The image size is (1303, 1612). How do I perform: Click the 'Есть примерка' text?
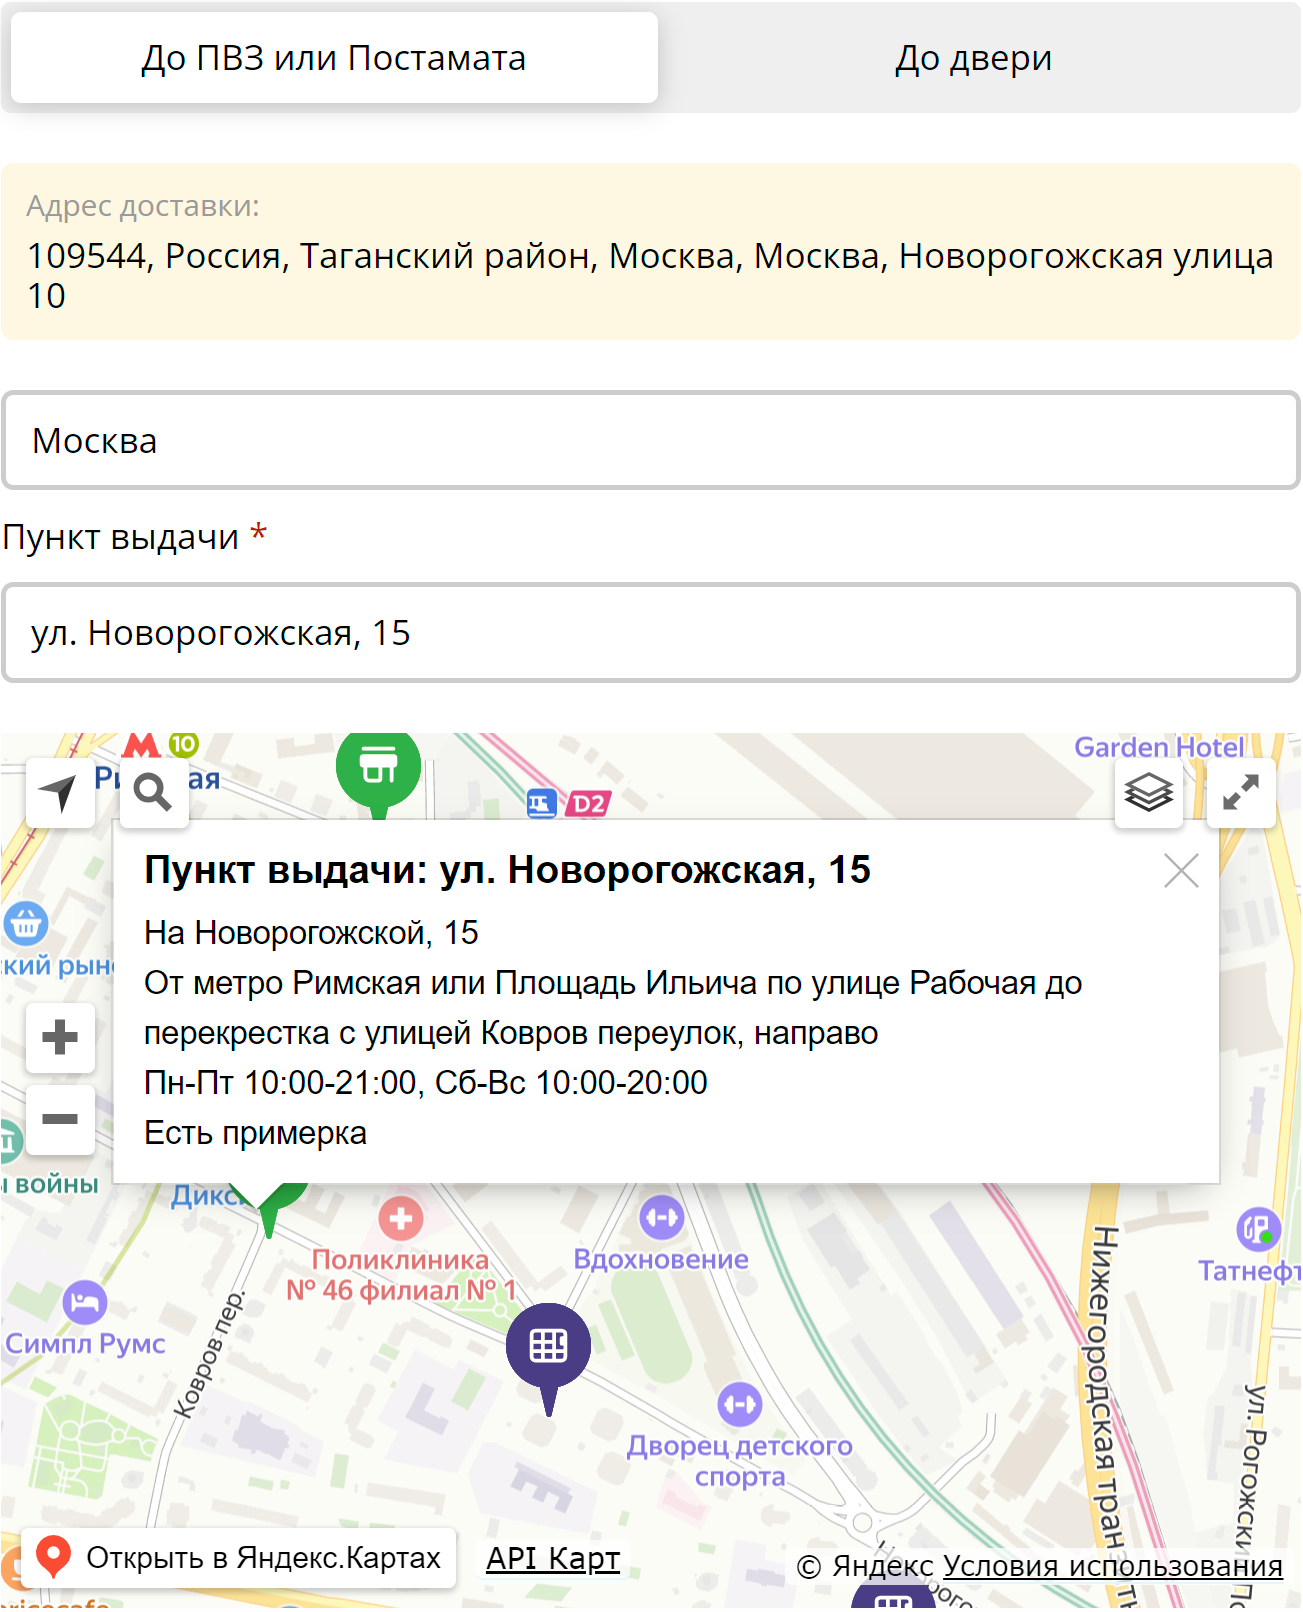coord(256,1133)
